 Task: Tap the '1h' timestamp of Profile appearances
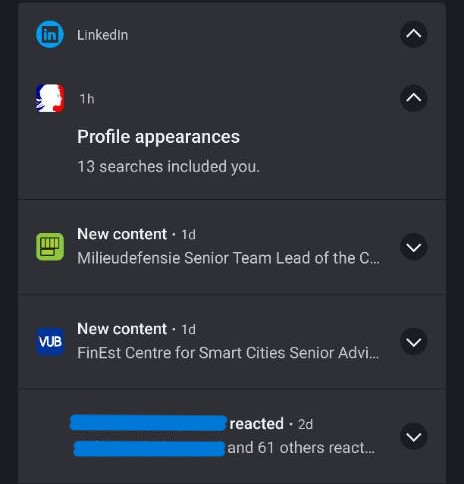[x=87, y=99]
